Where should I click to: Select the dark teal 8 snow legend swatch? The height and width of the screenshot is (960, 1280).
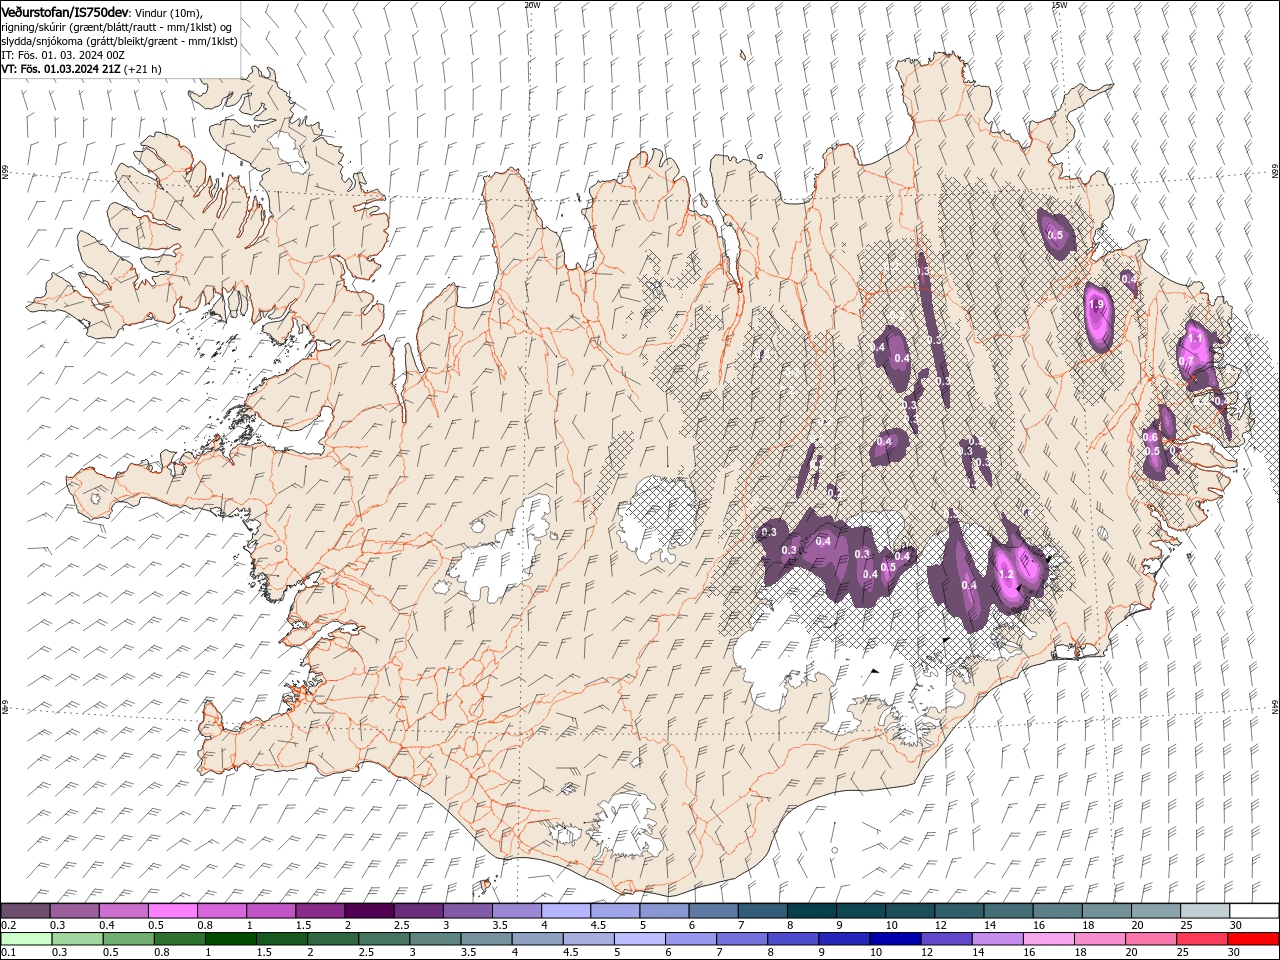(811, 910)
